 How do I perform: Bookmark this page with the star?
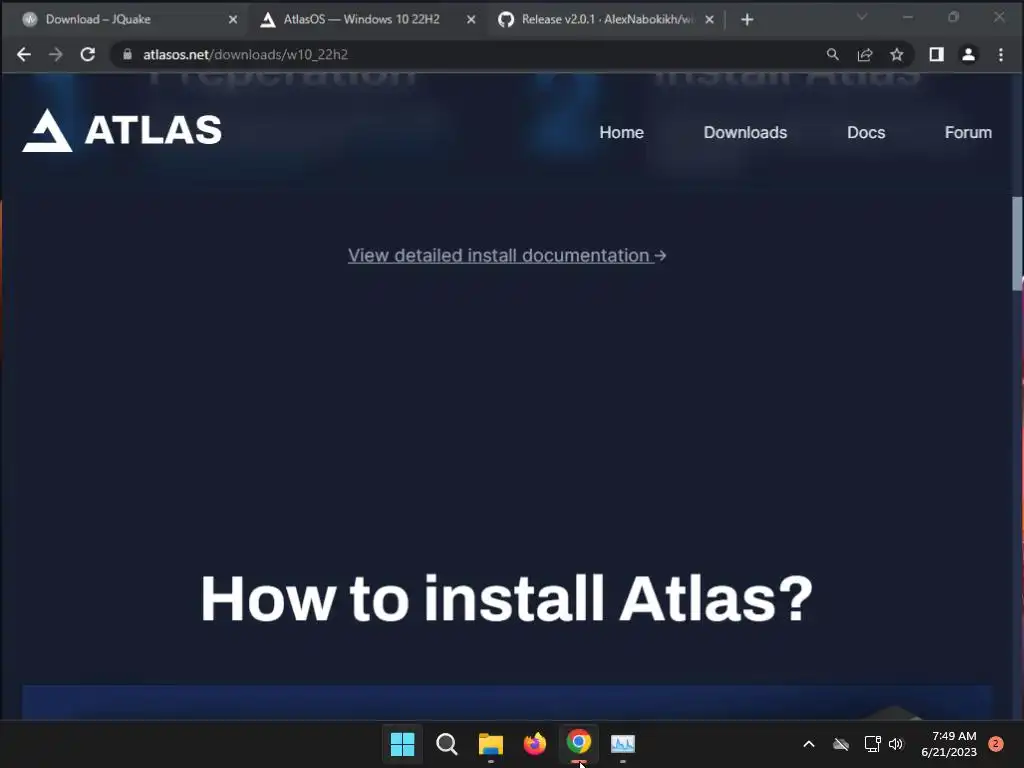coord(897,55)
